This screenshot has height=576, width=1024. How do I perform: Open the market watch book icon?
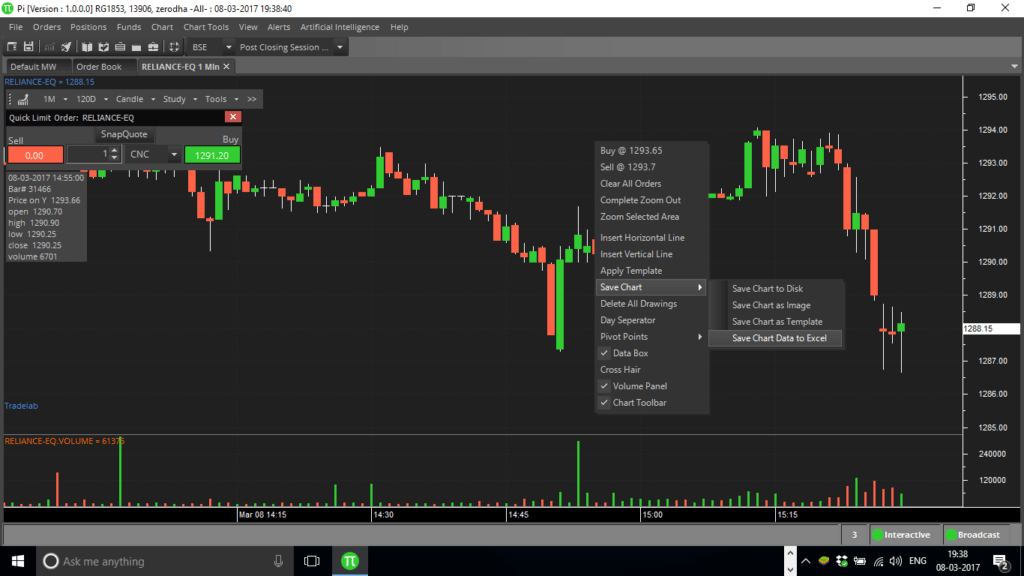87,46
